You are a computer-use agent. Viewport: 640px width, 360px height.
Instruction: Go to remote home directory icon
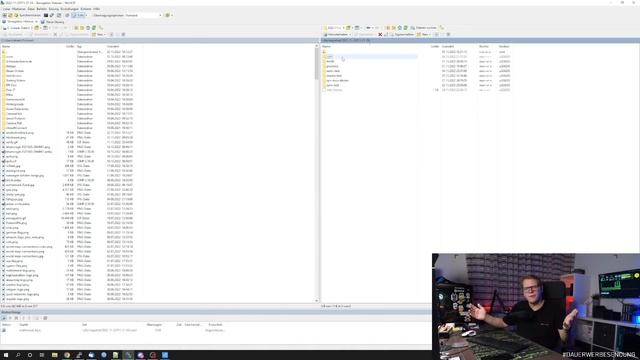(x=400, y=28)
